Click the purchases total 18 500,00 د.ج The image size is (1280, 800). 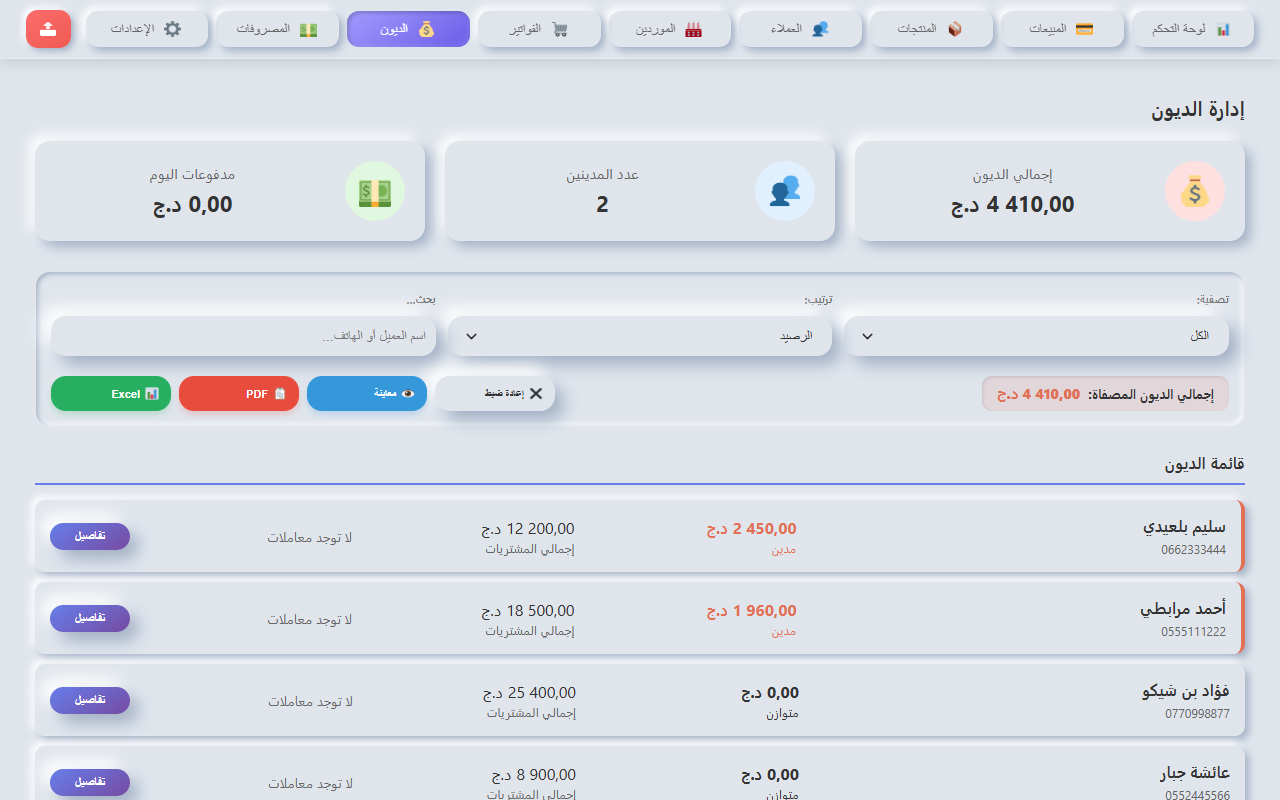point(527,611)
